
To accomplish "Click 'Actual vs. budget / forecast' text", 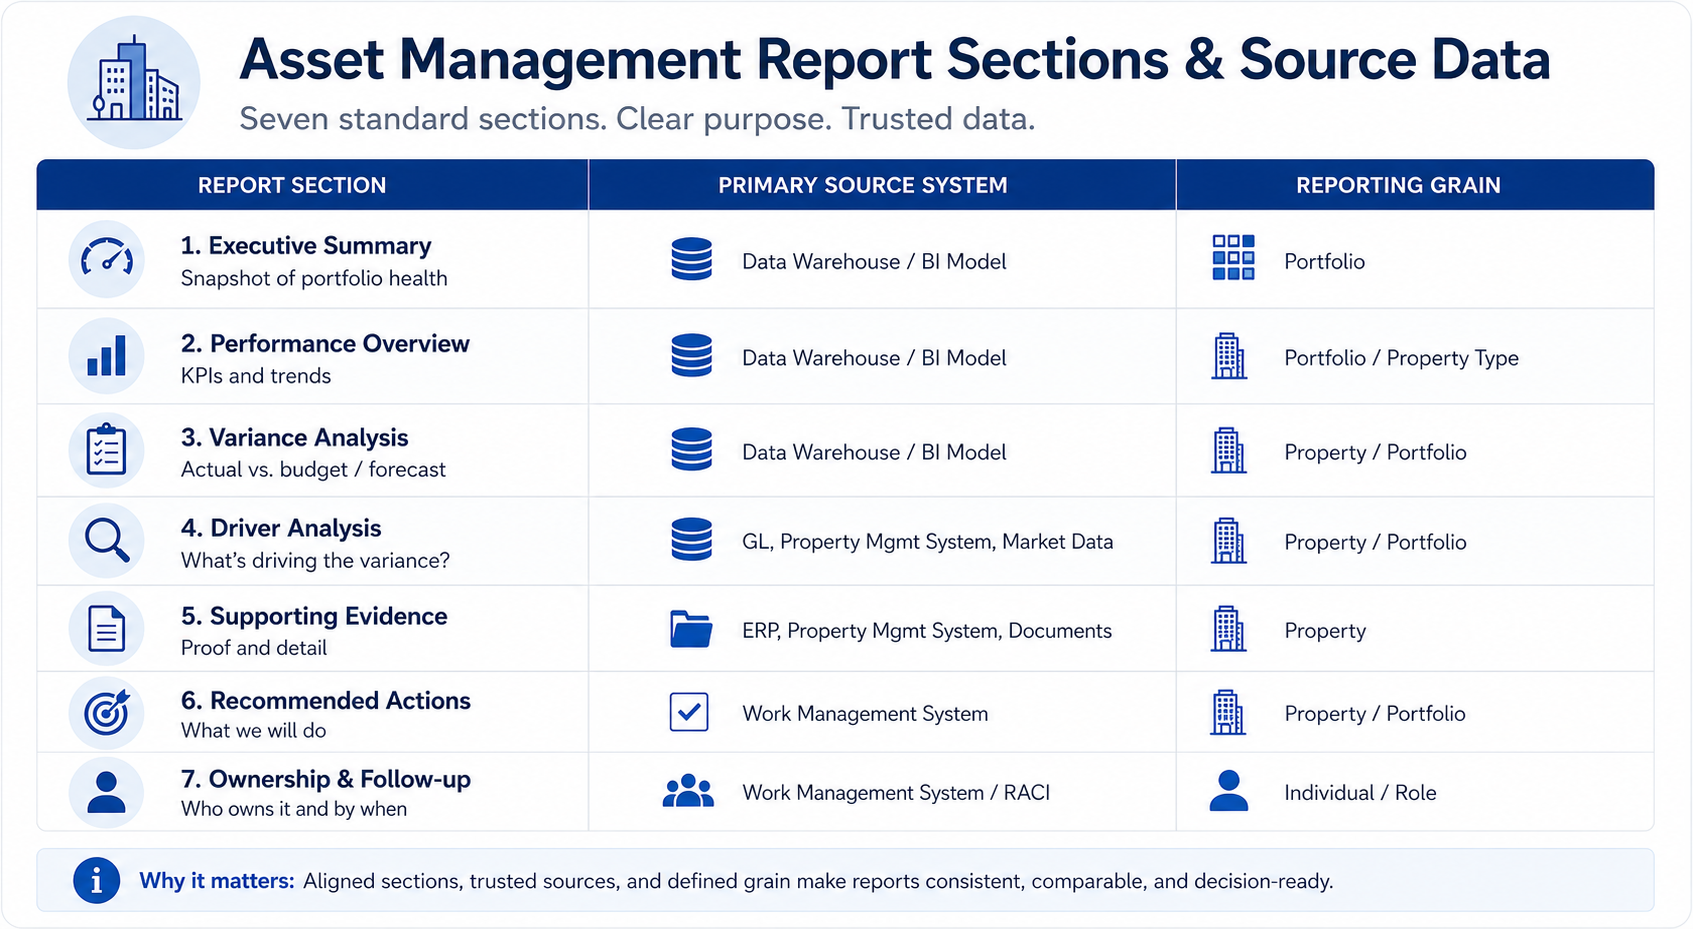I will 313,469.
